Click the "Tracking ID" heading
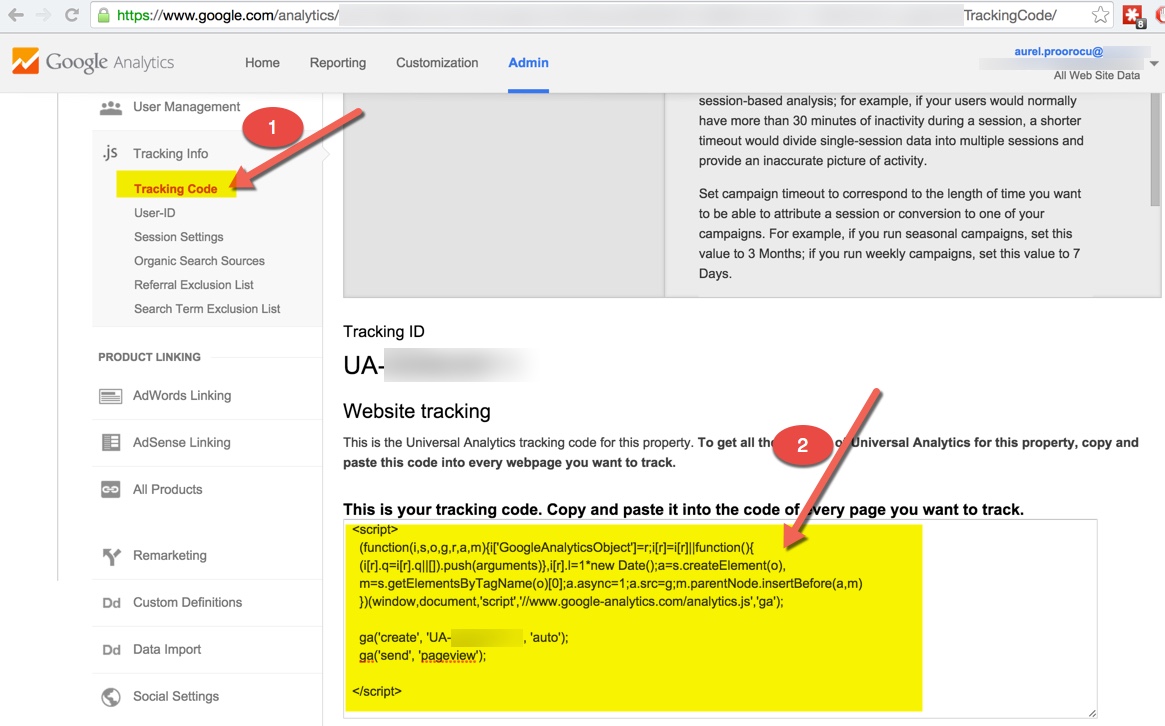This screenshot has width=1165, height=726. 383,331
